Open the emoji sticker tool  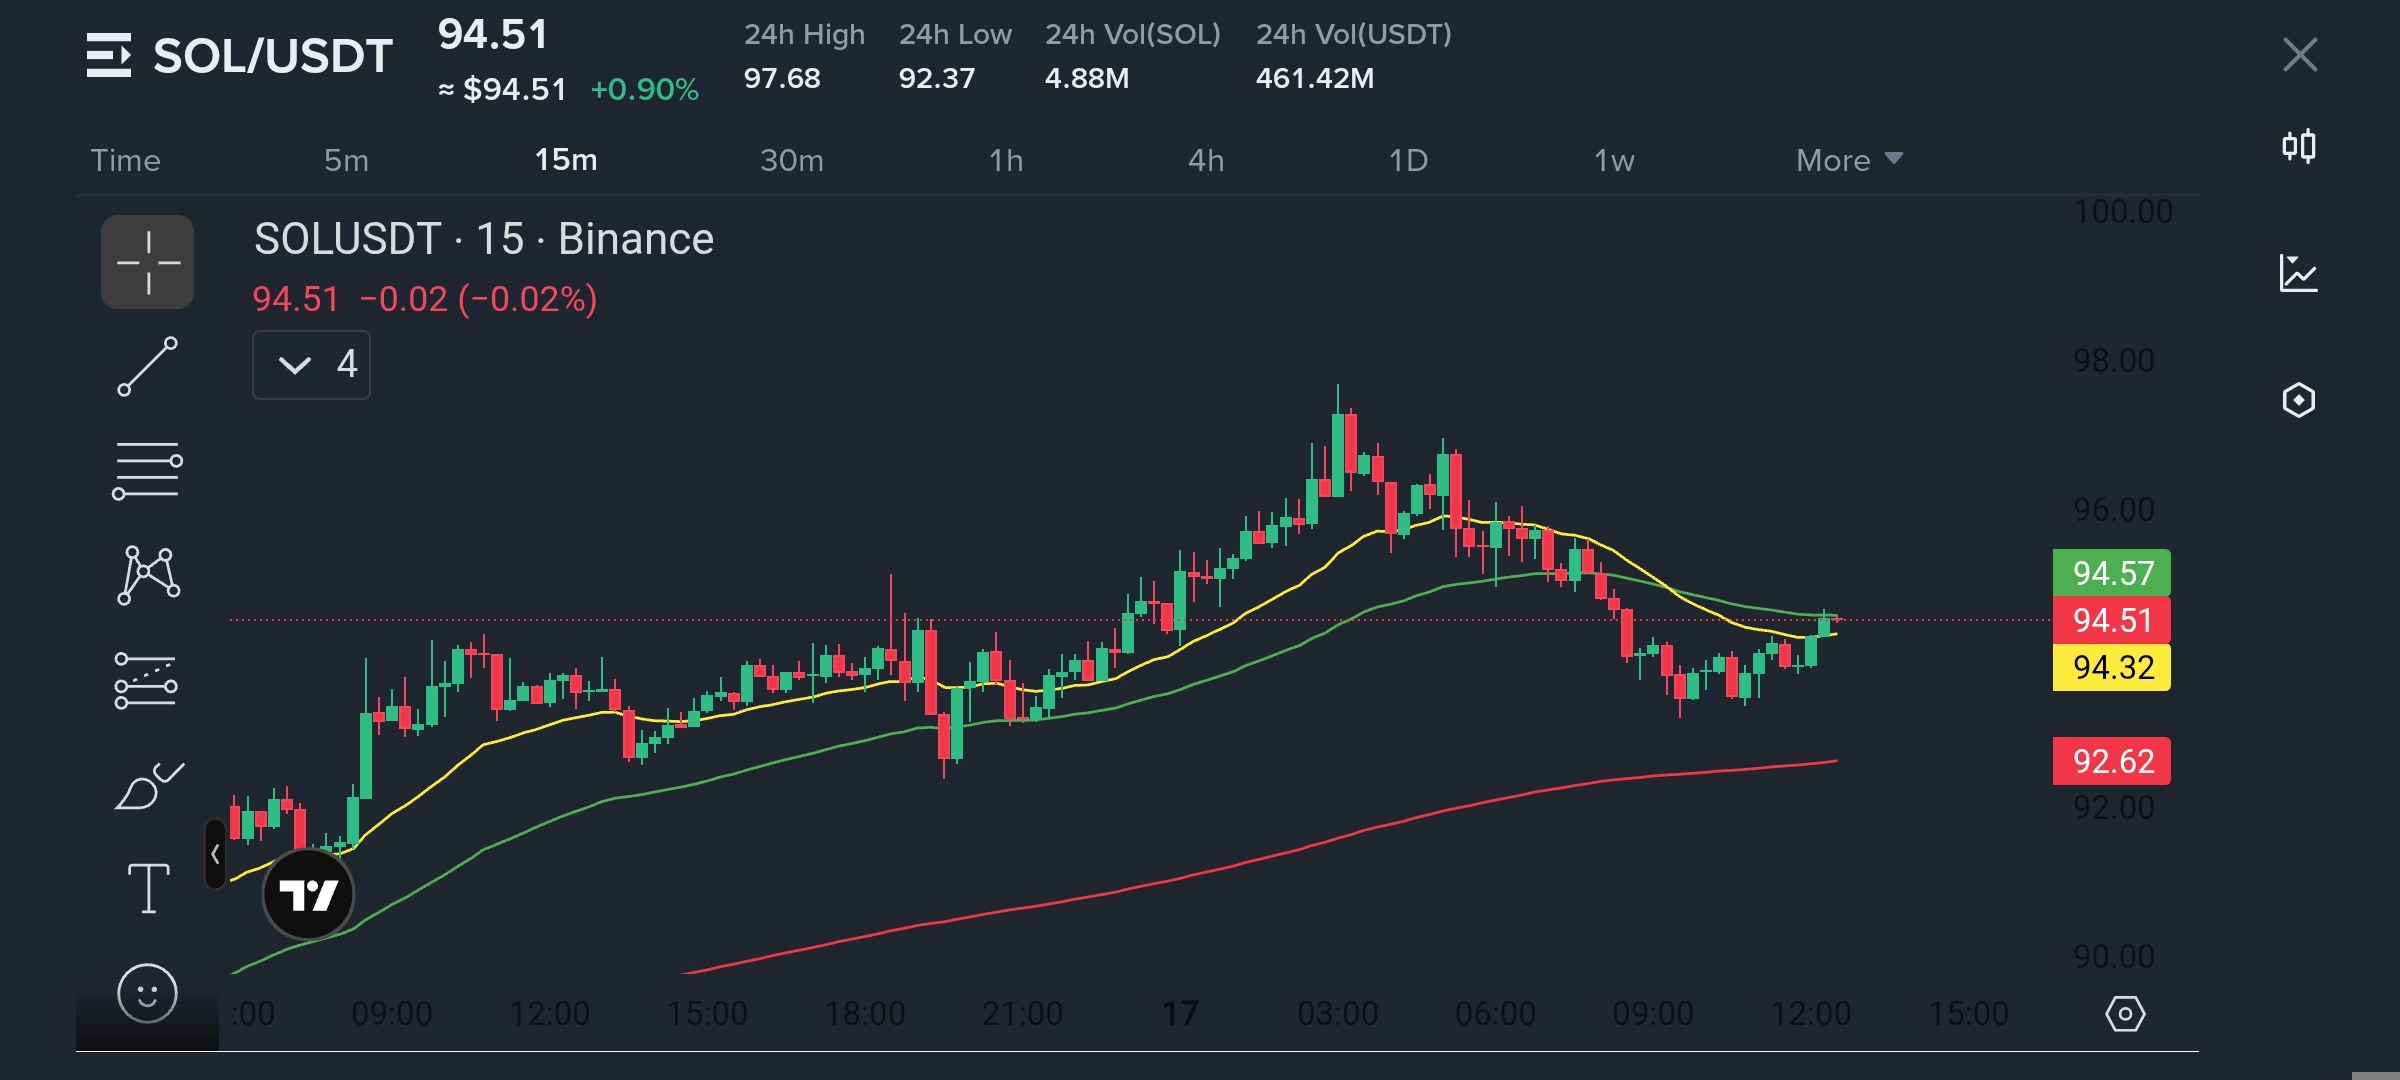coord(147,994)
